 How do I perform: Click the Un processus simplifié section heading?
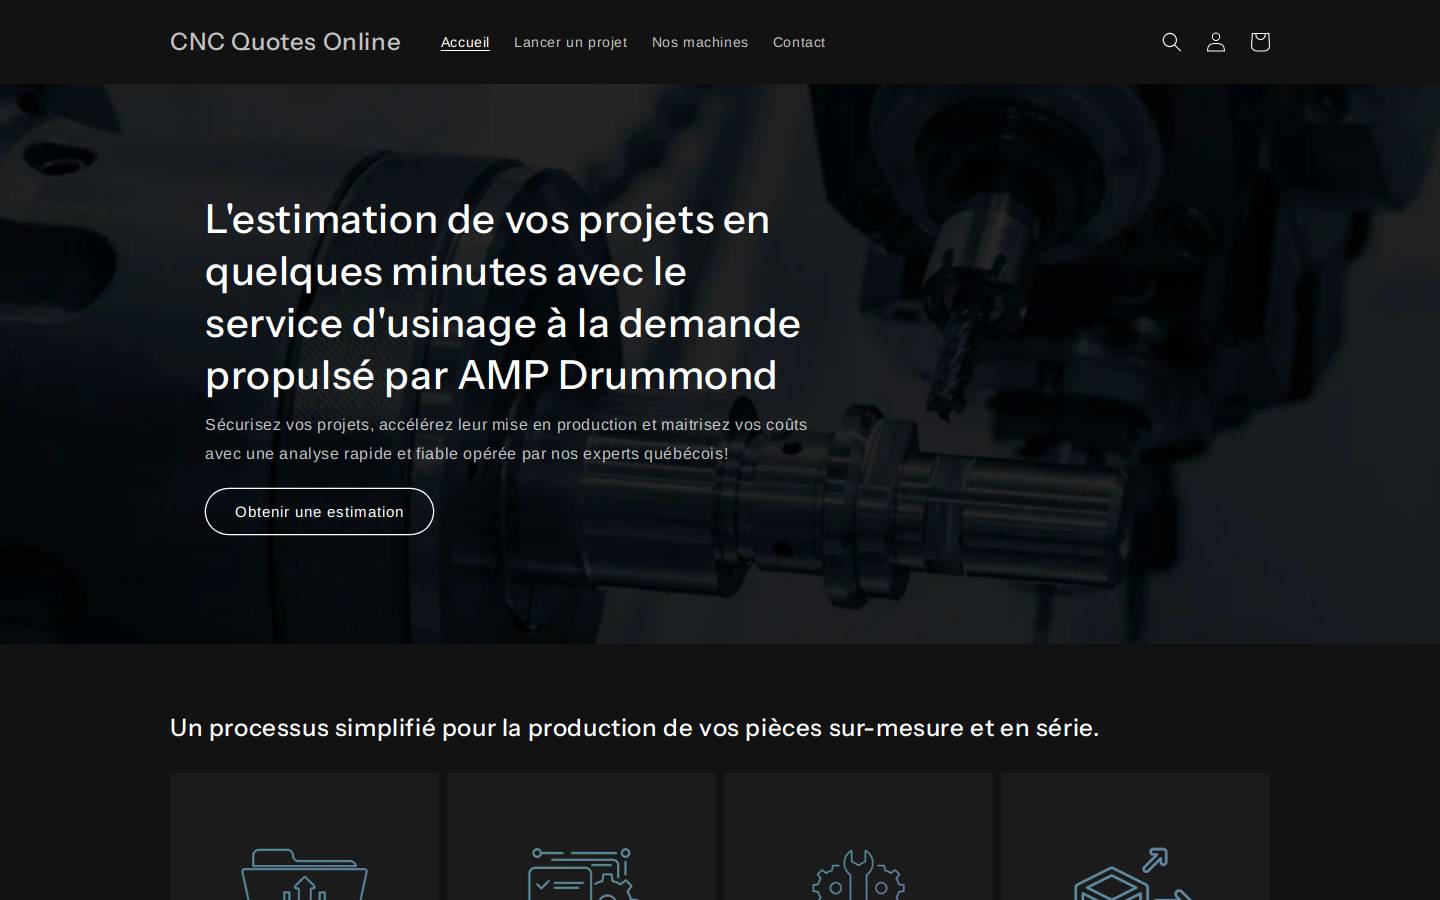(634, 727)
